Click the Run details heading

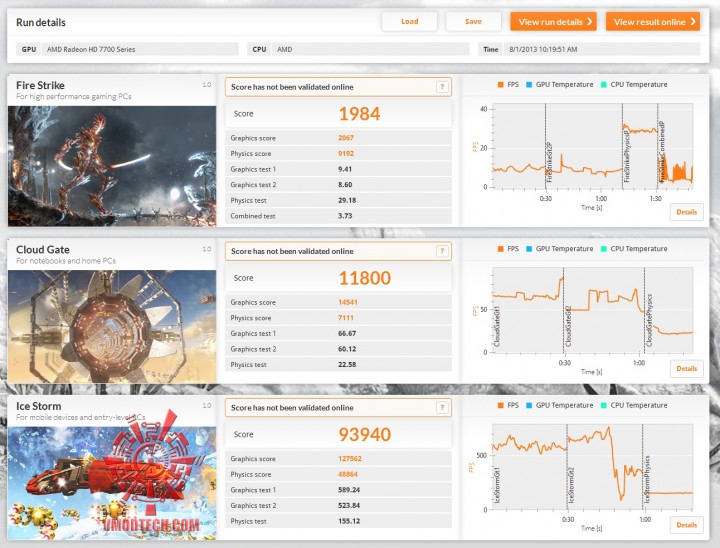pos(40,23)
